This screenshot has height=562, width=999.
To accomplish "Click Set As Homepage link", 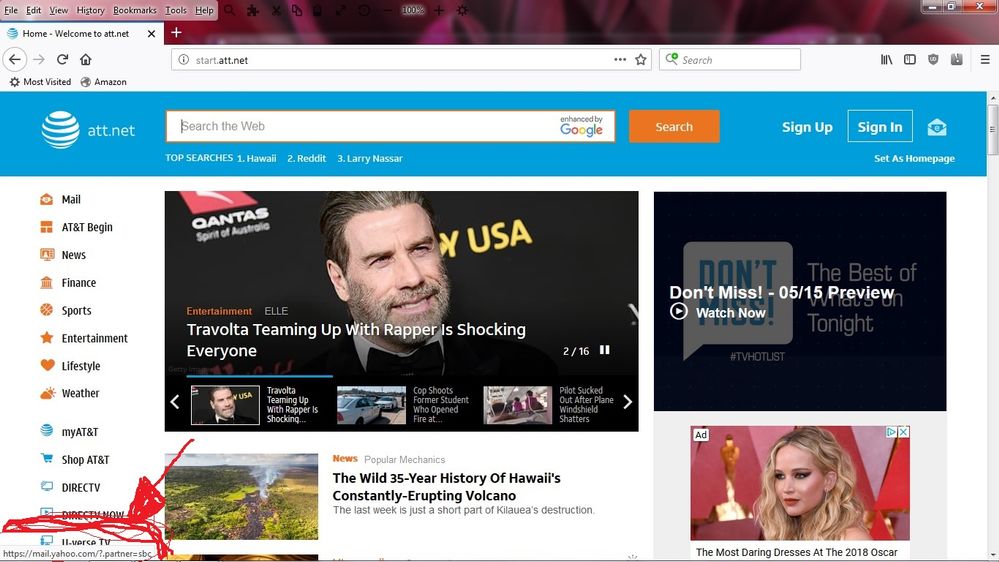I will [x=914, y=158].
